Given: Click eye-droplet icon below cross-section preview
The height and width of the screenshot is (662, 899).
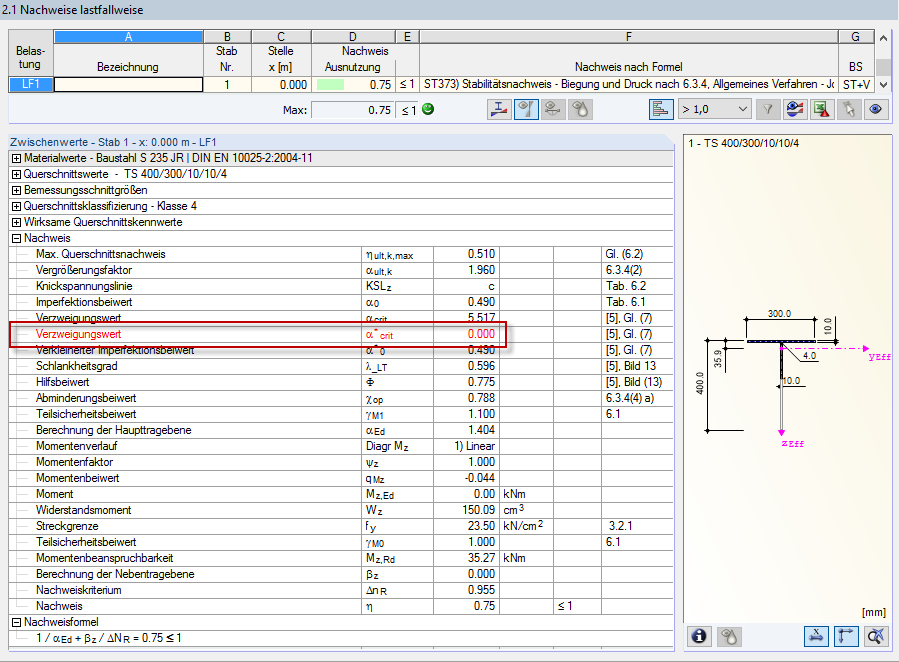Looking at the screenshot, I should point(729,636).
